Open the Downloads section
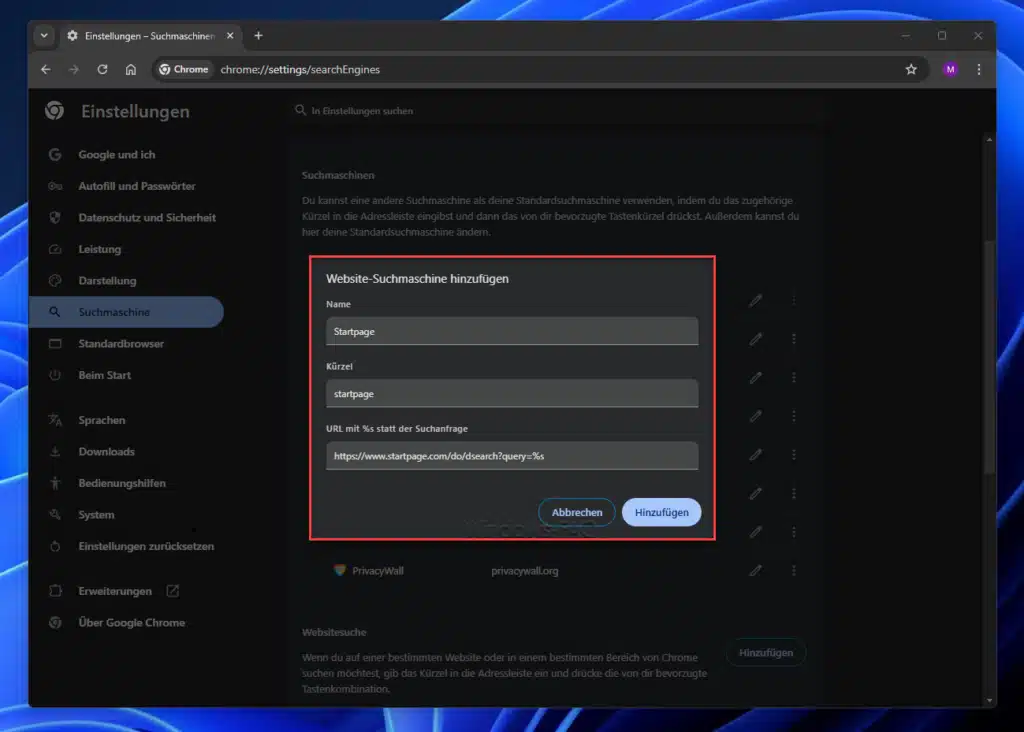This screenshot has height=732, width=1024. click(x=106, y=451)
